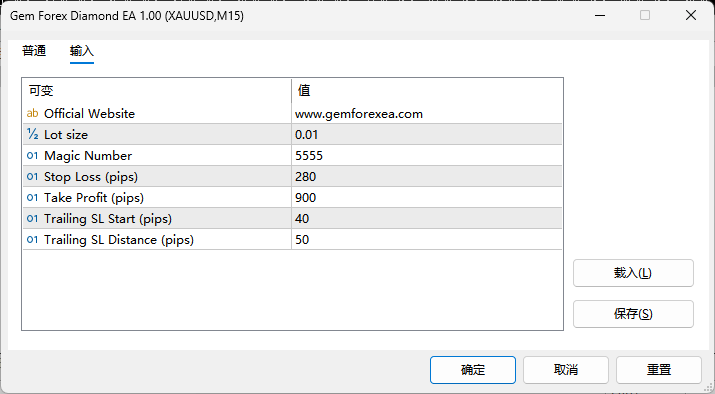Image resolution: width=715 pixels, height=394 pixels.
Task: Click the fraction icon beside Lot size
Action: [32, 134]
